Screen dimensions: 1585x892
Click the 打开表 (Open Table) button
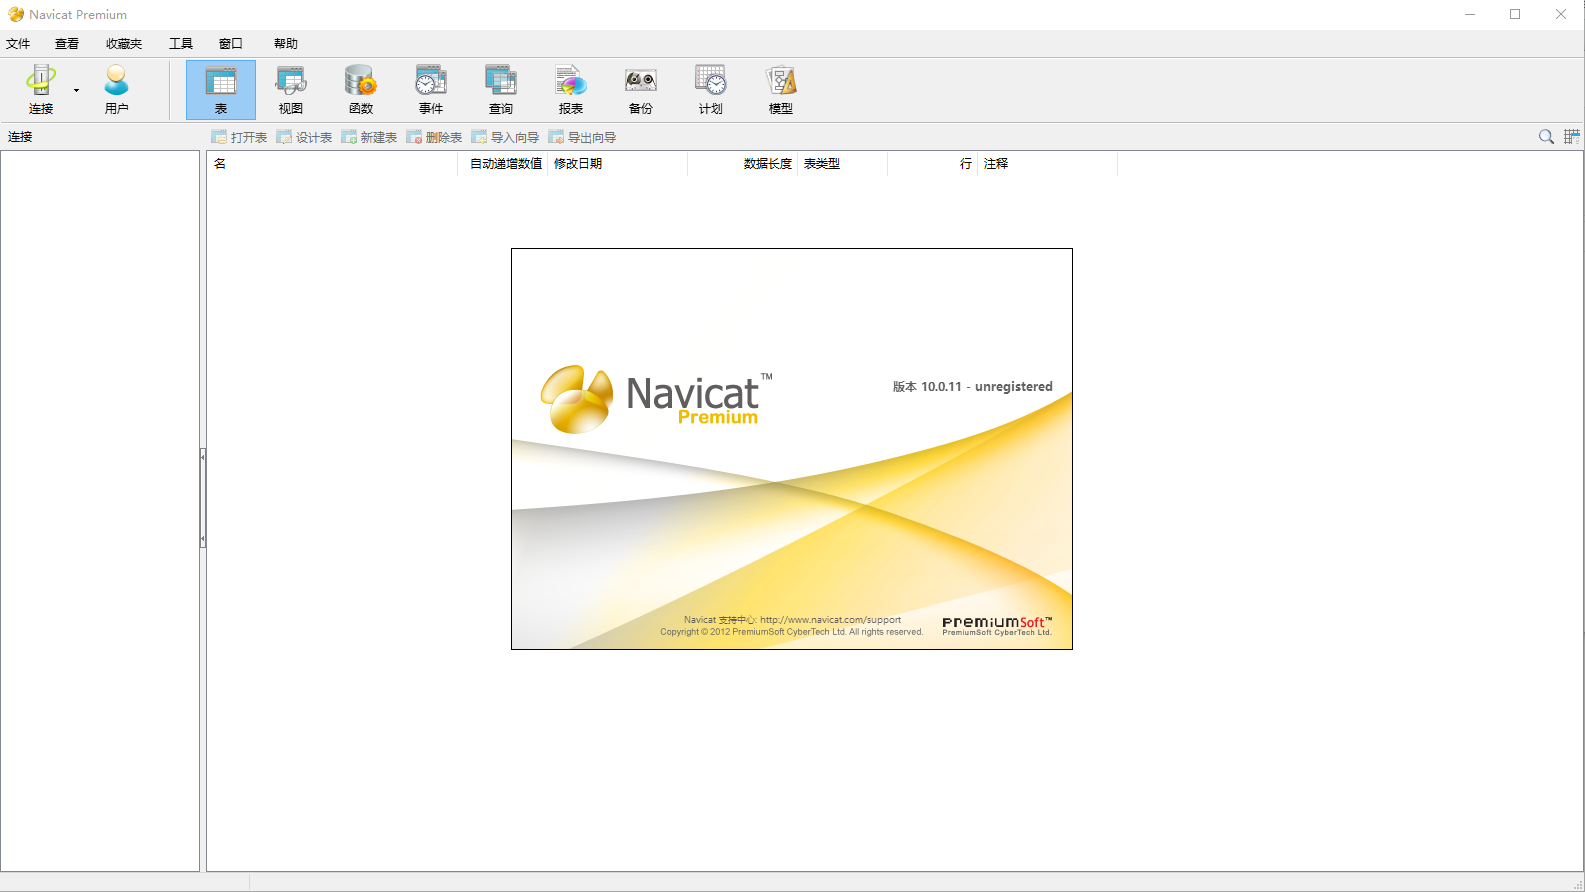pos(239,137)
